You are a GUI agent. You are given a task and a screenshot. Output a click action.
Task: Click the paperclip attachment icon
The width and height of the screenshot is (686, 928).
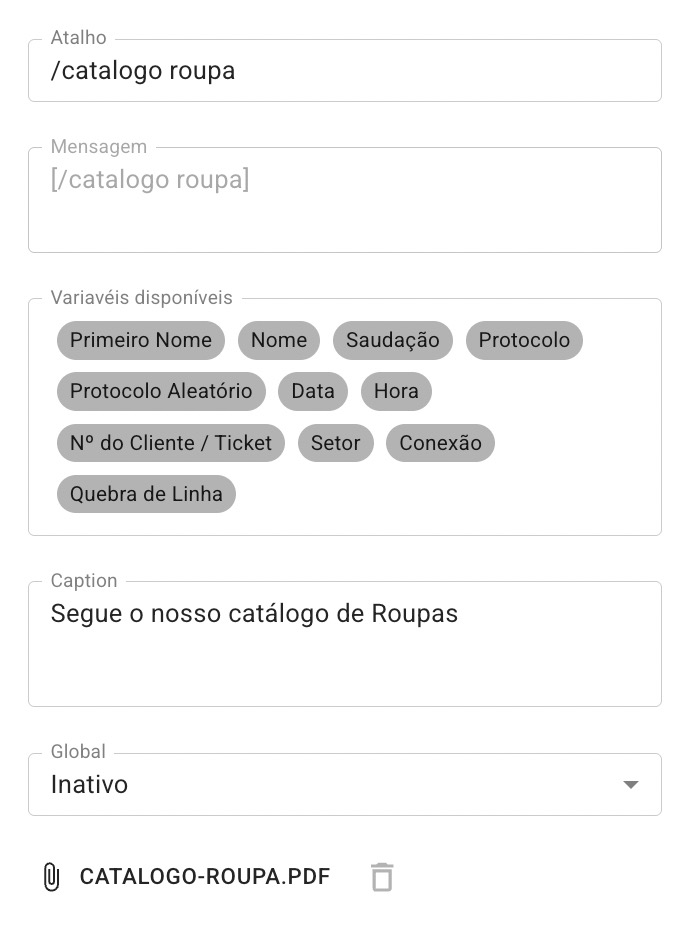pyautogui.click(x=51, y=877)
